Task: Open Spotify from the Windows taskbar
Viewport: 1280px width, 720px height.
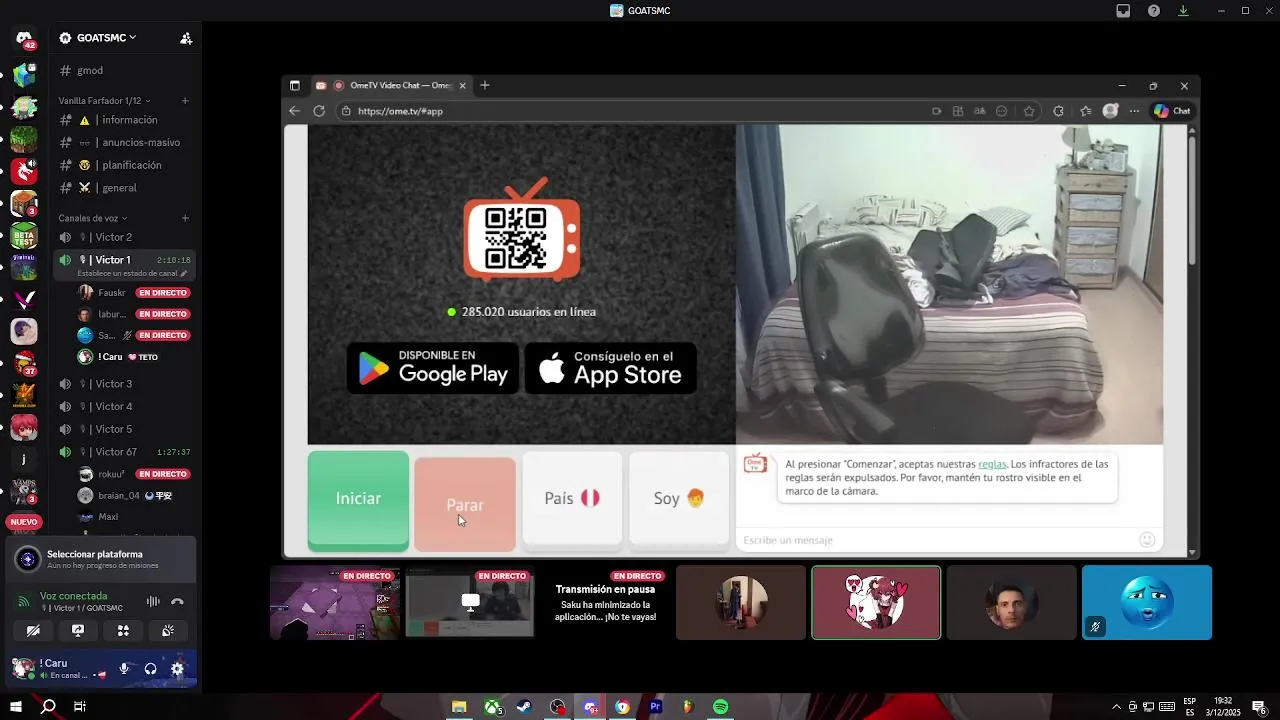Action: [x=721, y=707]
